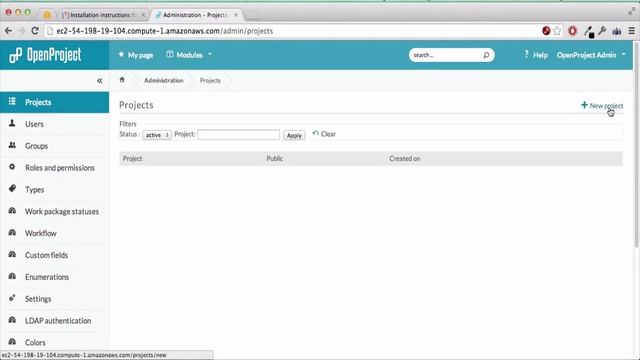Open new blank browser tab button
Viewport: 640px width, 360px height.
252,15
